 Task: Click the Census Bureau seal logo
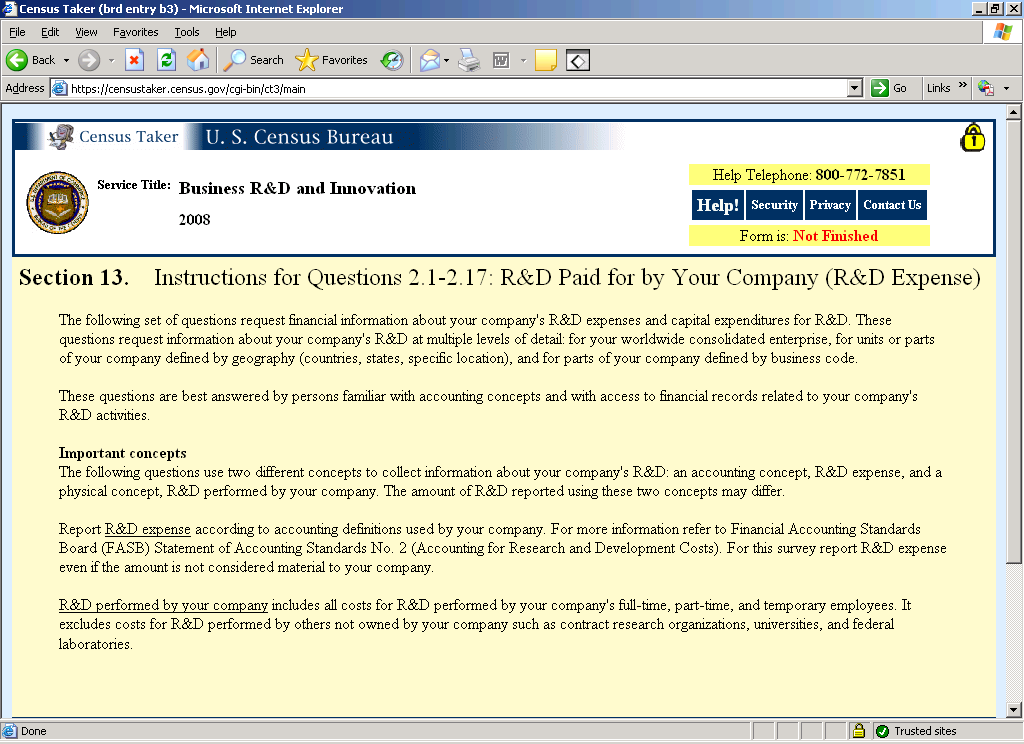57,203
